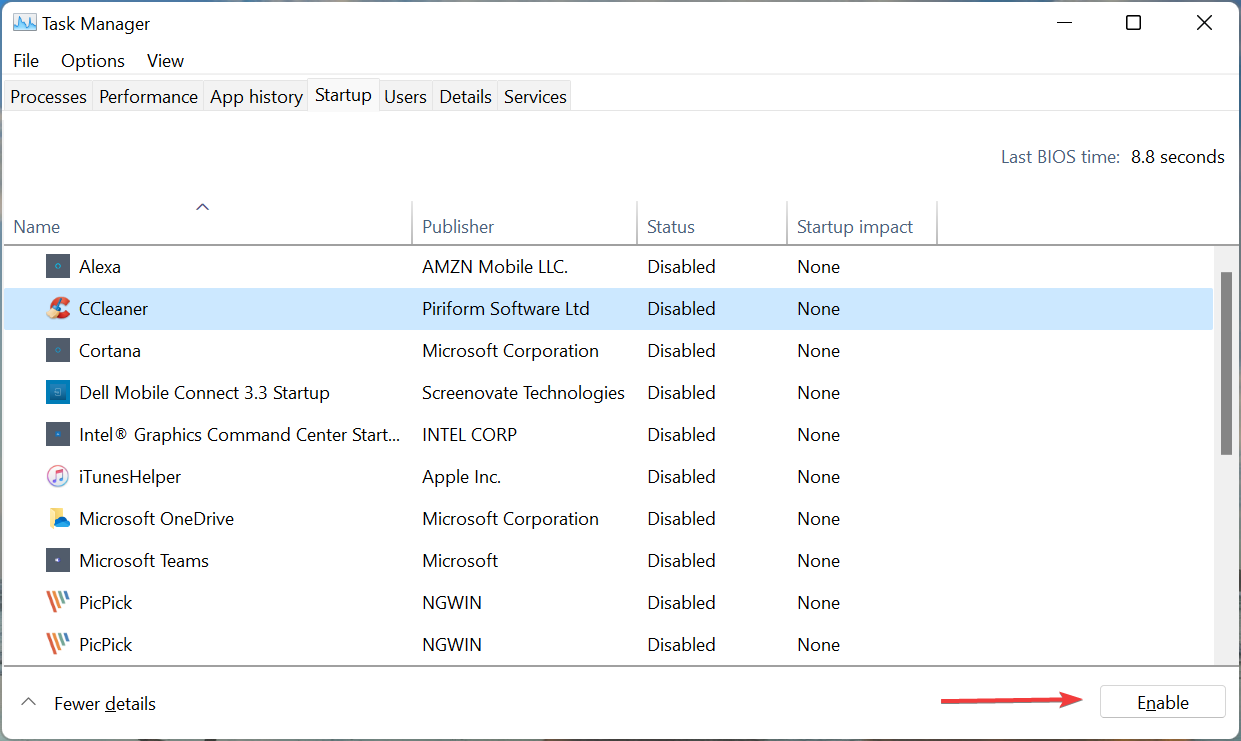The height and width of the screenshot is (741, 1241).
Task: Click the CCleaner icon
Action: [57, 308]
